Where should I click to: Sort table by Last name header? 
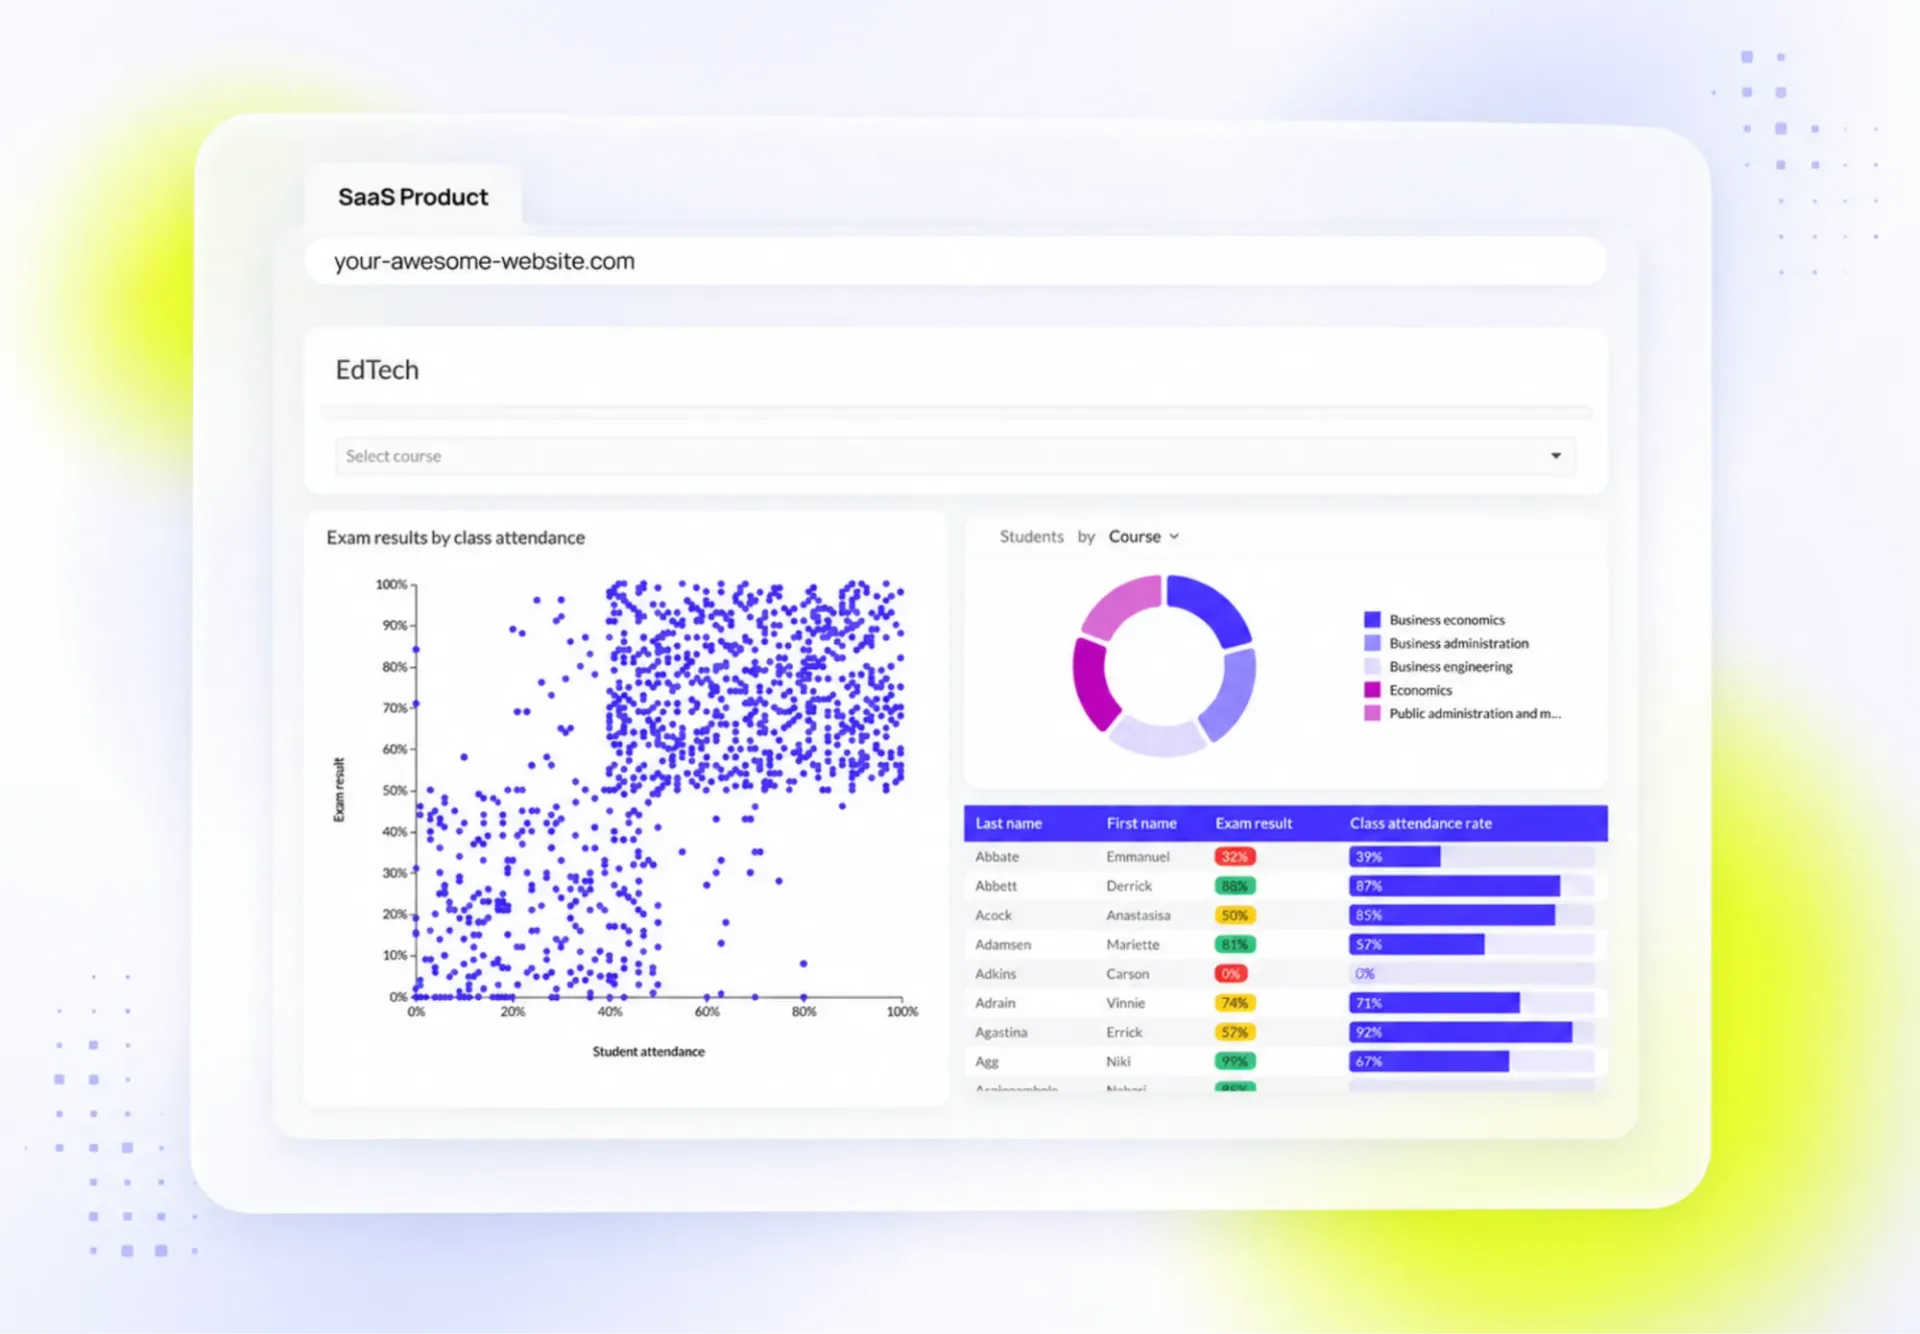[1008, 824]
